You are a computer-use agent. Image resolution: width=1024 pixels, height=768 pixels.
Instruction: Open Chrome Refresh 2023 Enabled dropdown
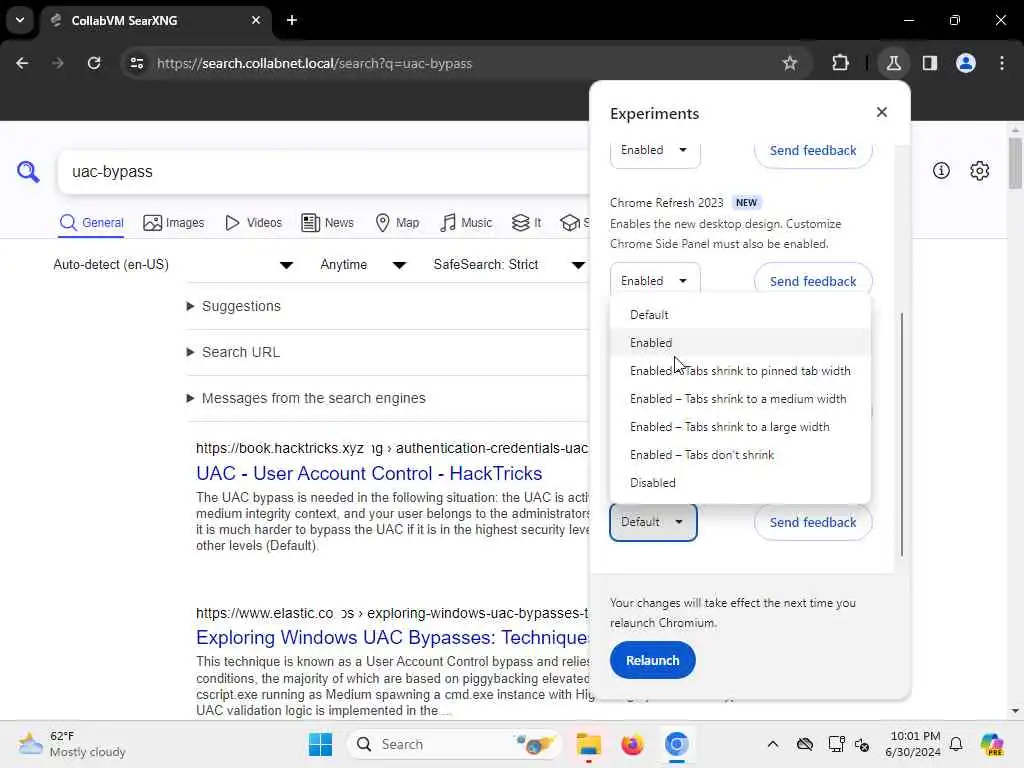pyautogui.click(x=655, y=280)
